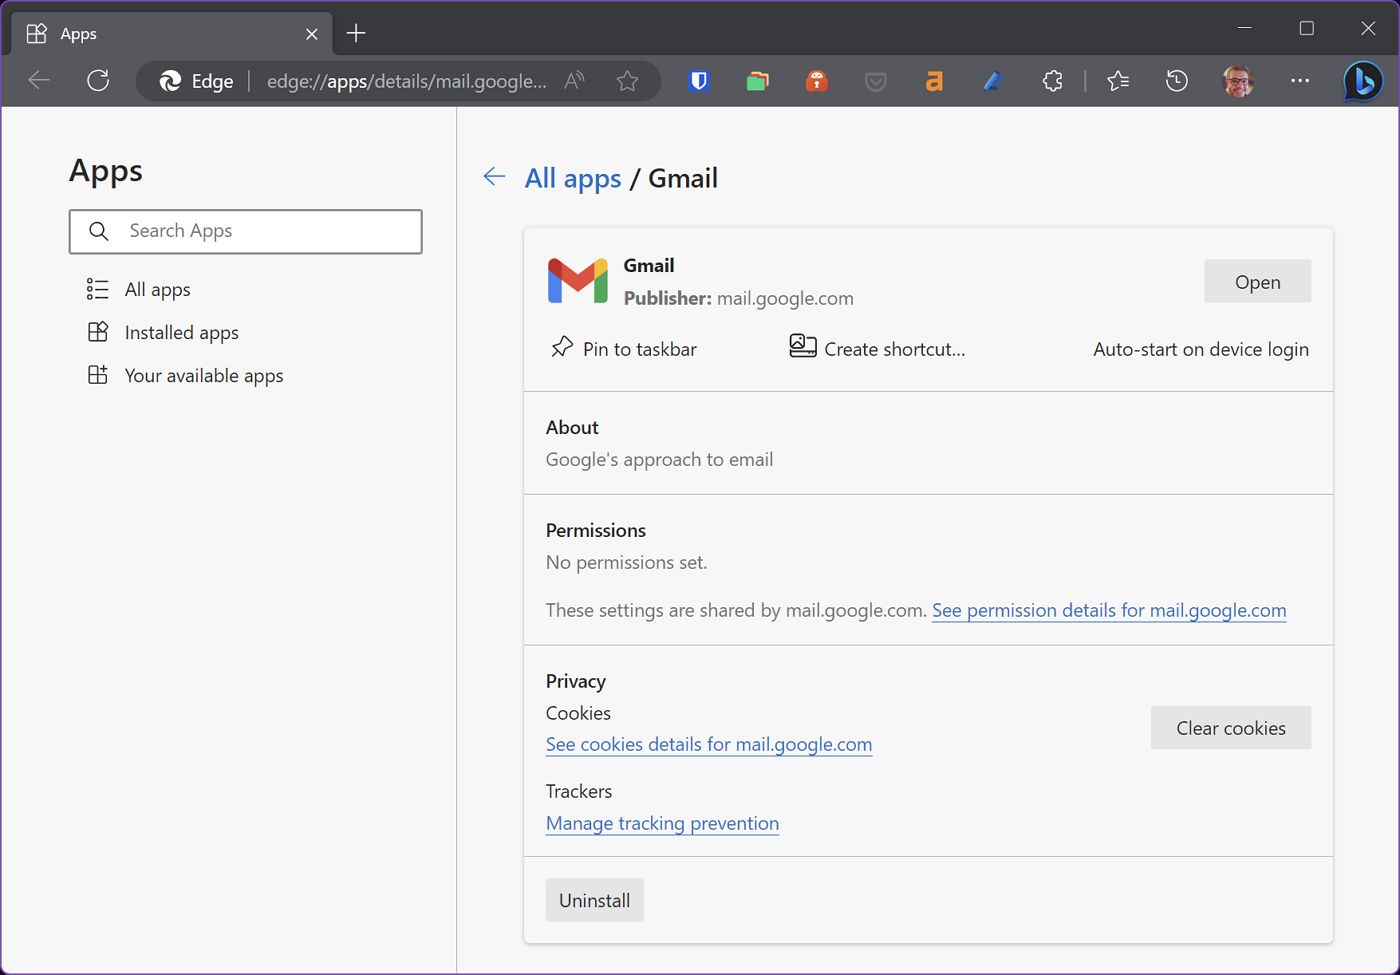Open the orange letter 'a' extension
This screenshot has height=975, width=1400.
pos(934,81)
